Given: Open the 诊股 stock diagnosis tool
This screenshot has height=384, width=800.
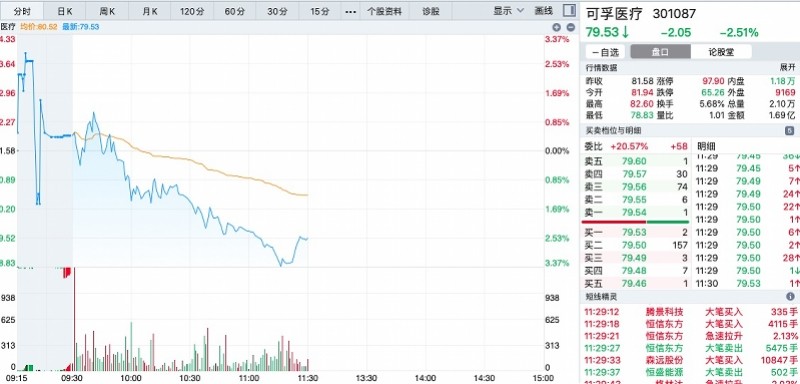Looking at the screenshot, I should [x=431, y=11].
